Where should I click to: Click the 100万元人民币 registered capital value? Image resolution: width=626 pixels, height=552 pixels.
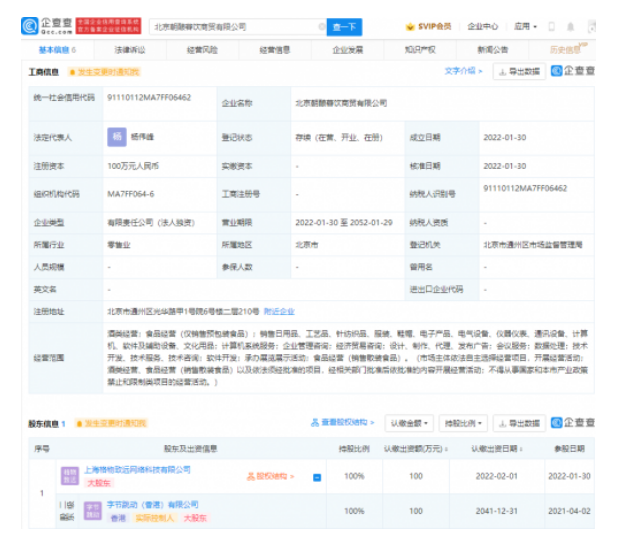(133, 166)
